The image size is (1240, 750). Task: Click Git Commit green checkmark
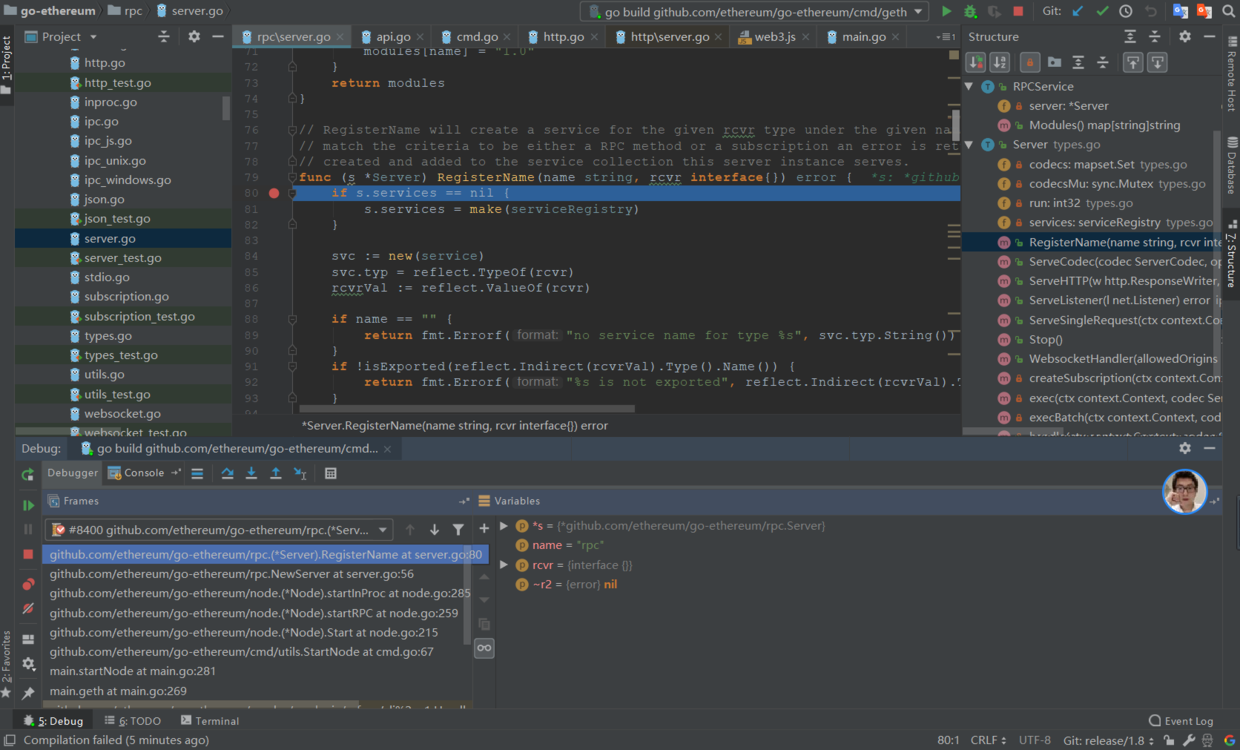[x=1102, y=11]
